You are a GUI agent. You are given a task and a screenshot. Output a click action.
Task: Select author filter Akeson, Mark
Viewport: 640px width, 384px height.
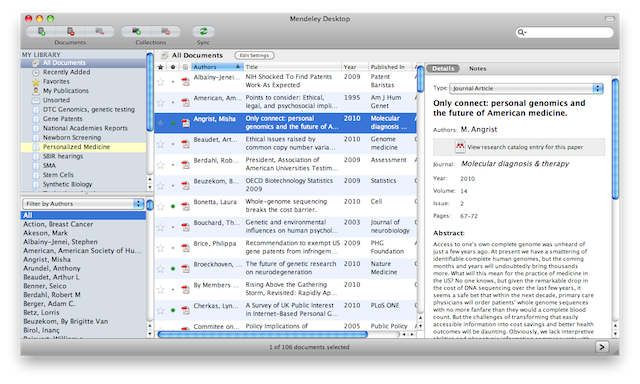pos(83,233)
